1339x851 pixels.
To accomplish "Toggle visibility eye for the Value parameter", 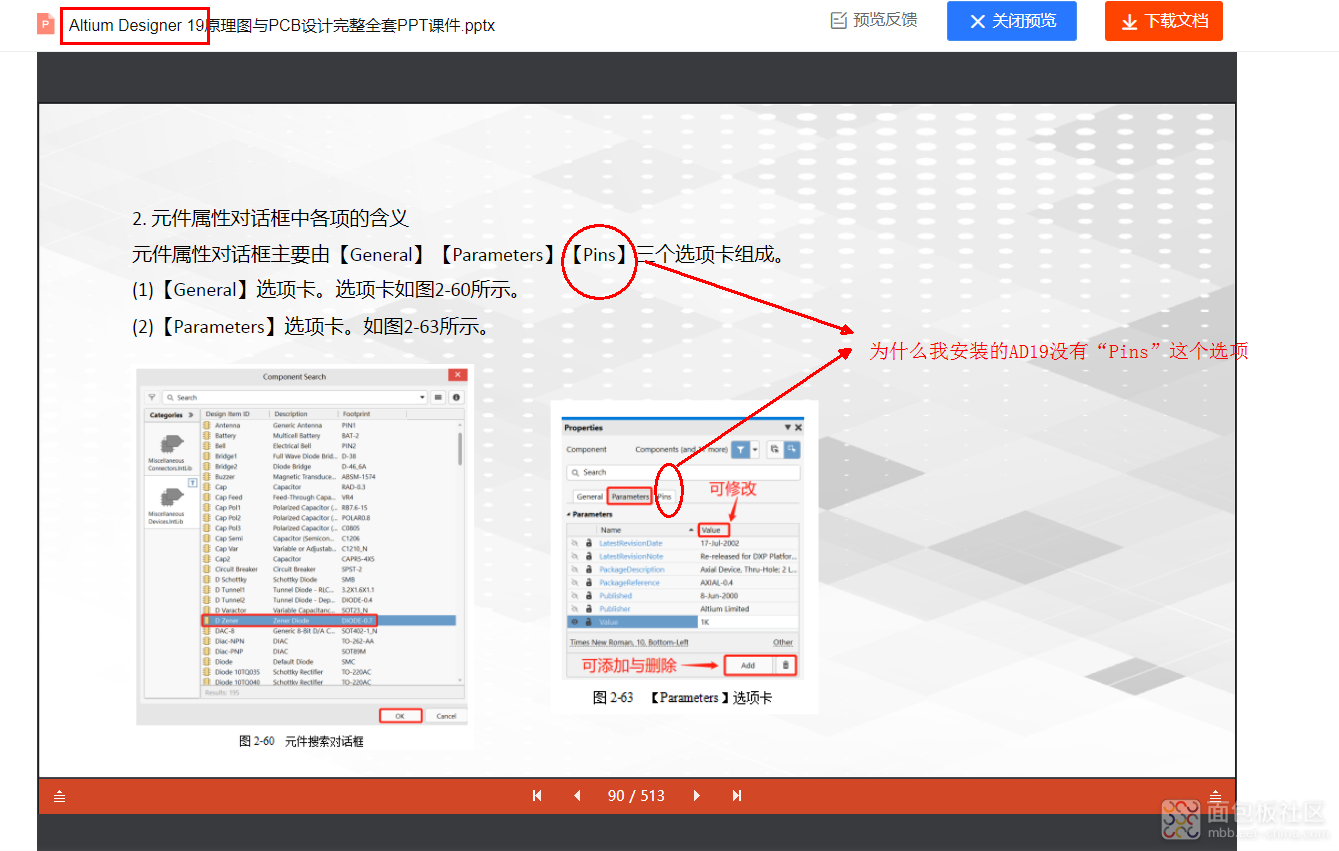I will coord(574,622).
